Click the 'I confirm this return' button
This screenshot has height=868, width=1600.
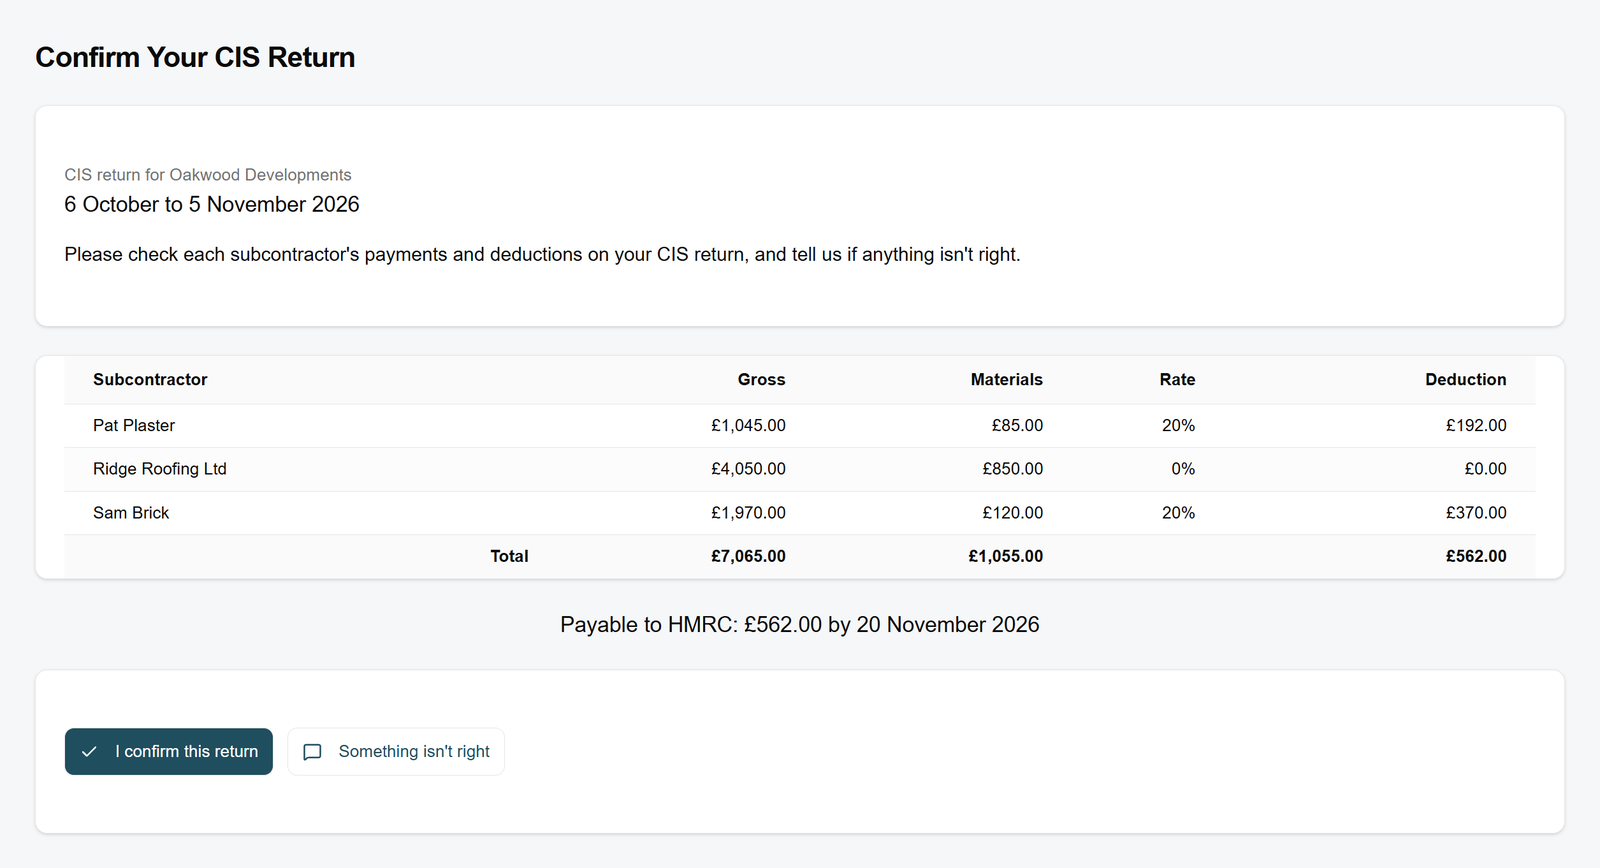coord(169,751)
